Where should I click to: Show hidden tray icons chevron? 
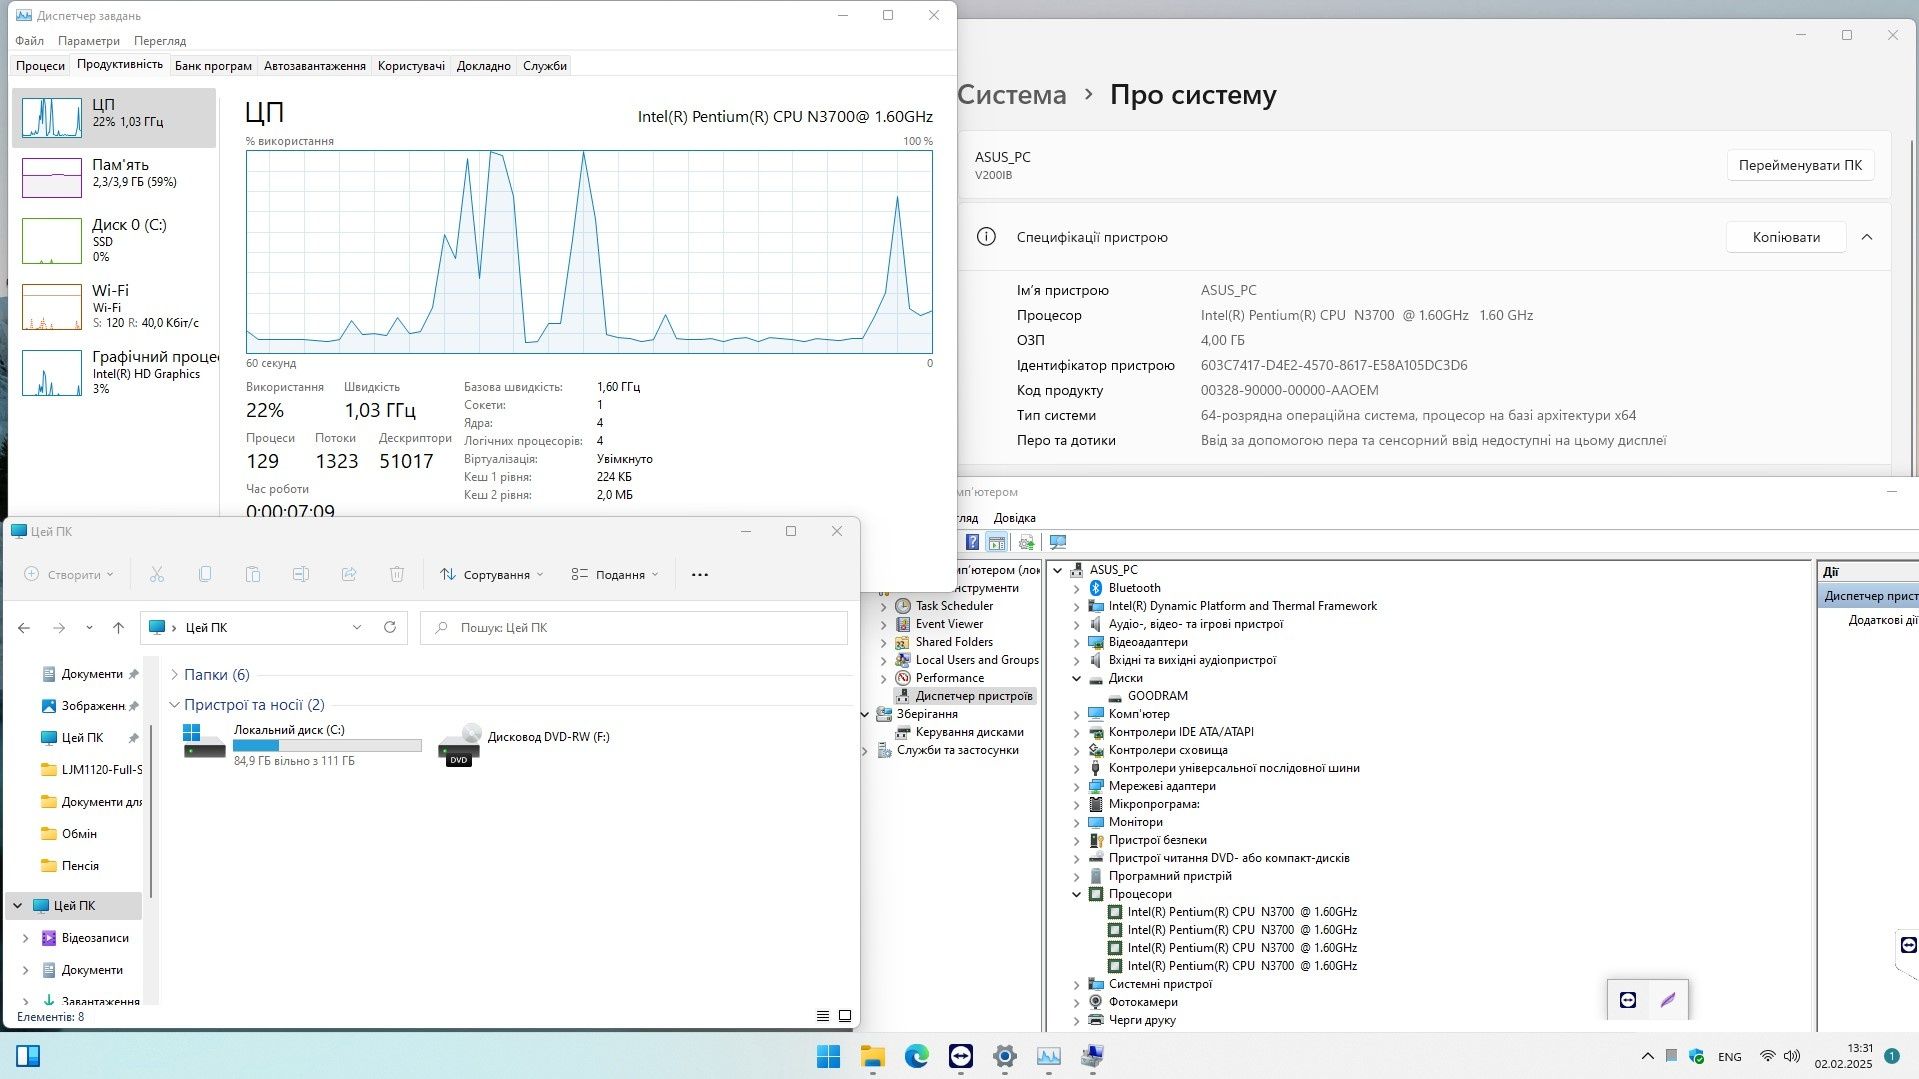pos(1648,1056)
